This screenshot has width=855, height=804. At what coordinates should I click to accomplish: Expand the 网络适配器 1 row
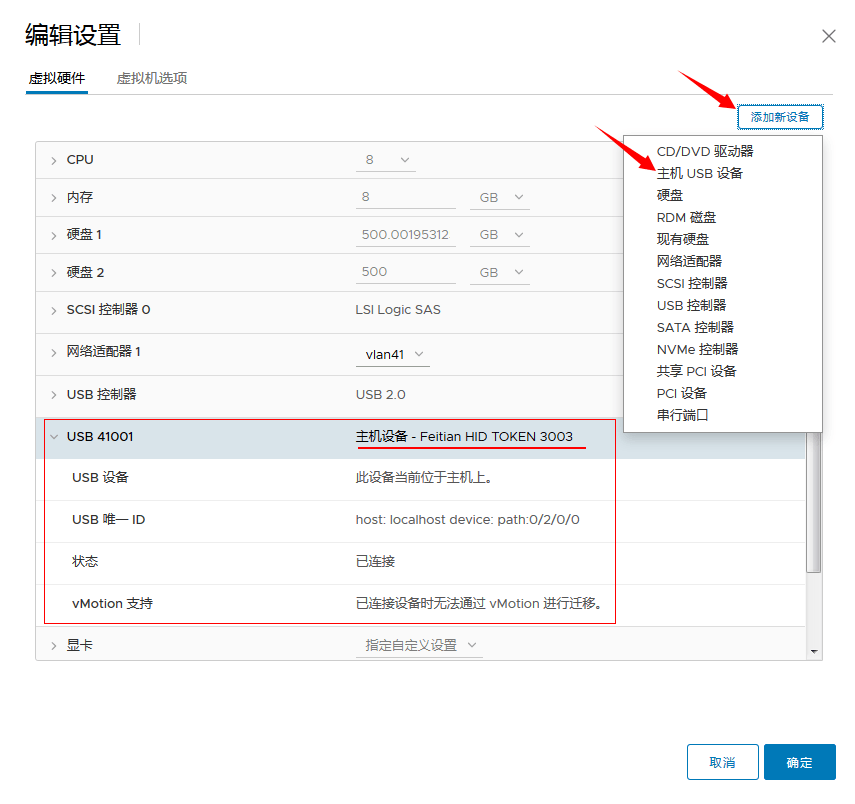click(53, 352)
